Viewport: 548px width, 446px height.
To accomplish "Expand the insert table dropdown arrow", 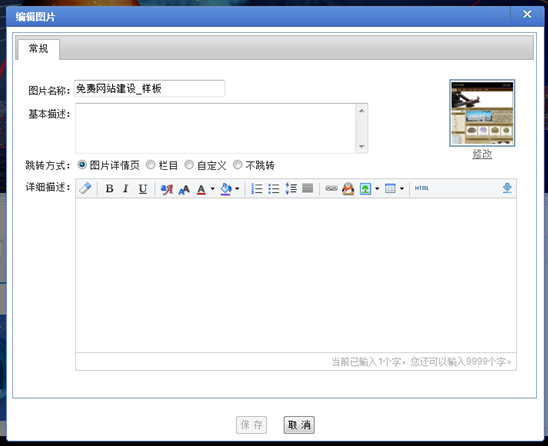I will pos(402,189).
